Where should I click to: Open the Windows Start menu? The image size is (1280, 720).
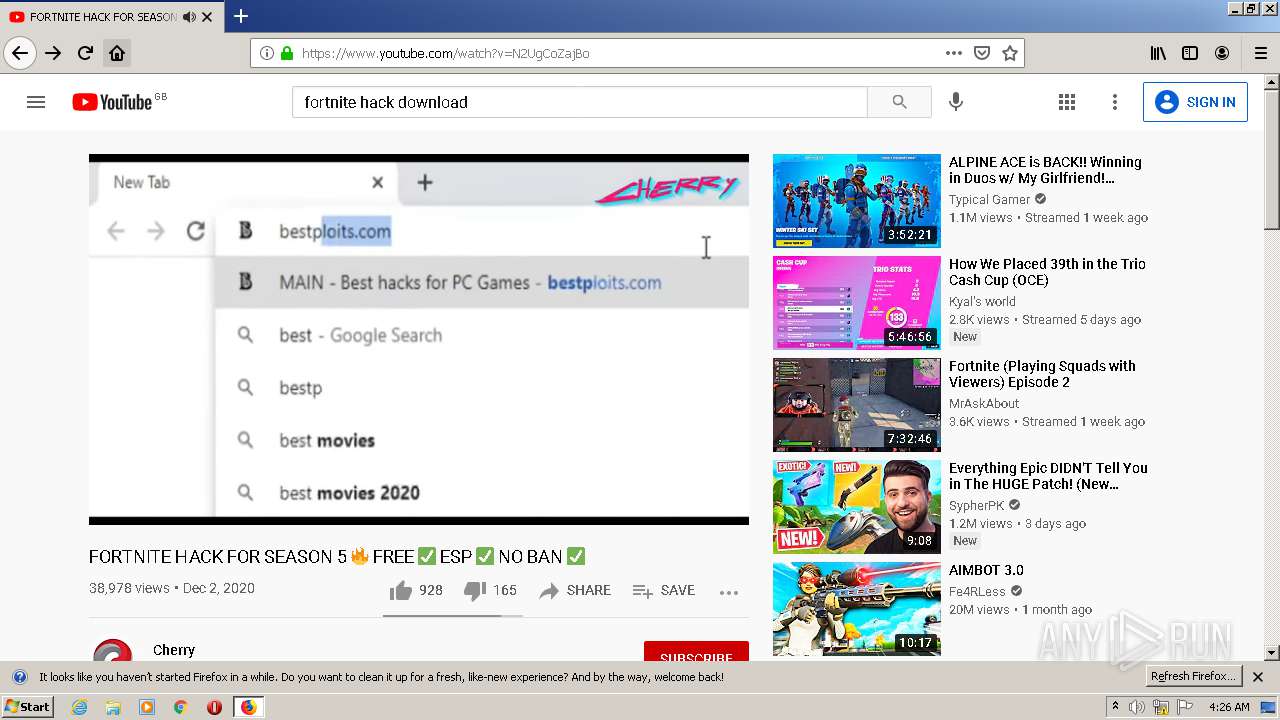(x=28, y=707)
